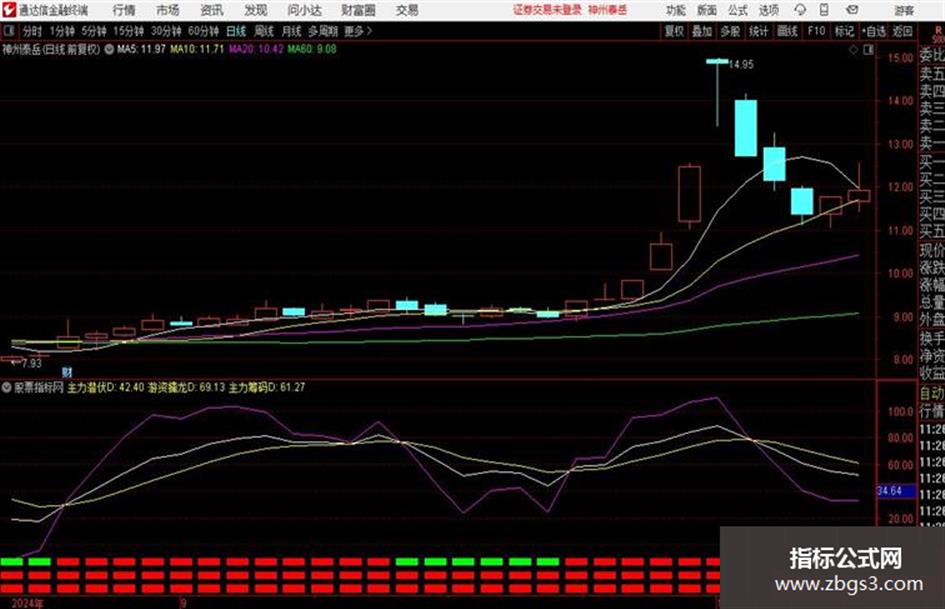Click the 主力潜伏D: 42.40 label
This screenshot has width=945, height=609.
pyautogui.click(x=105, y=388)
